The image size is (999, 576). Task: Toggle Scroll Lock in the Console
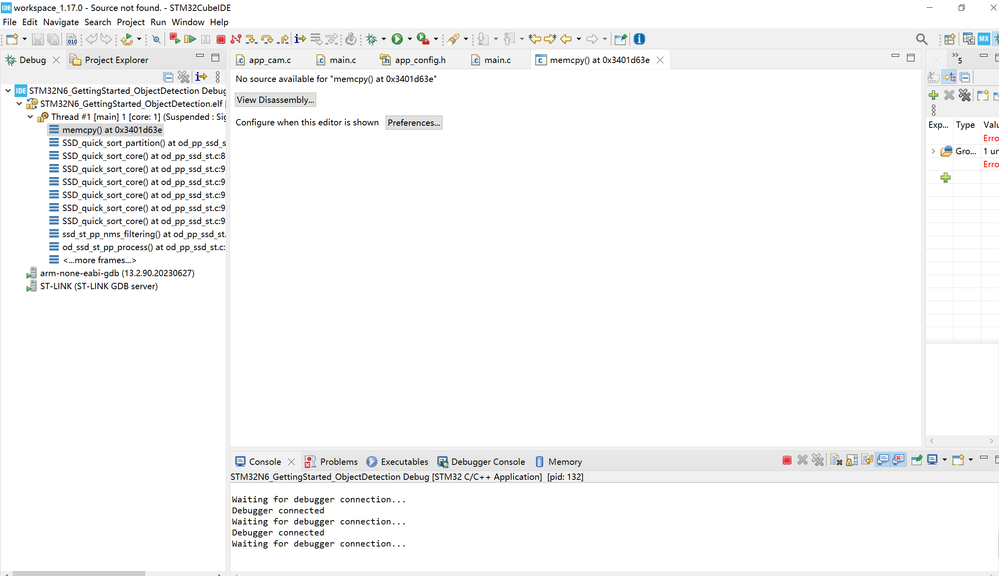click(x=852, y=460)
